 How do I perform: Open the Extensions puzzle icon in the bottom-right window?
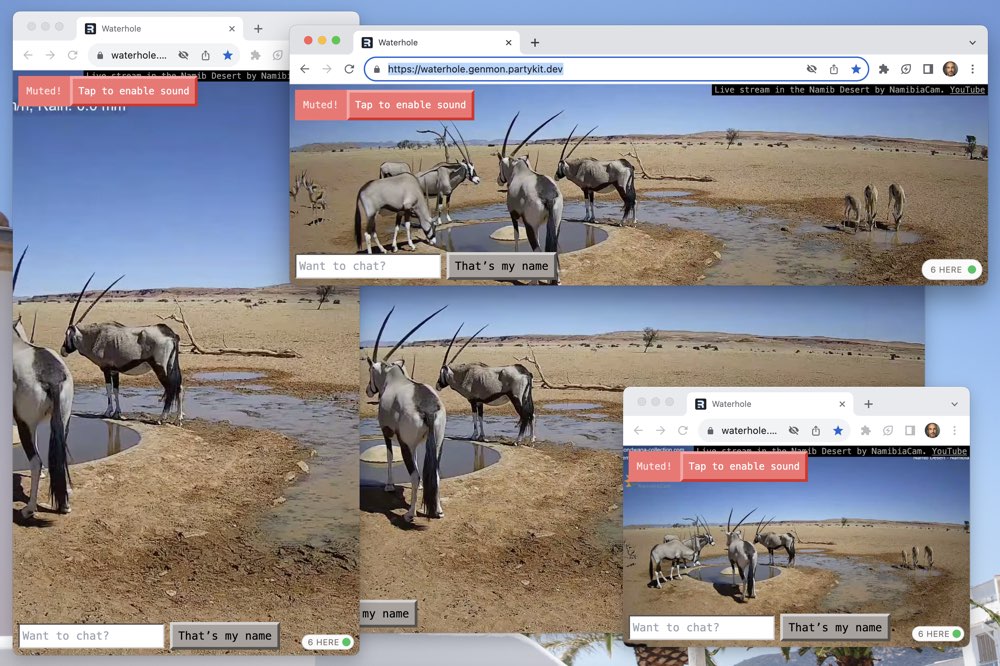(865, 431)
